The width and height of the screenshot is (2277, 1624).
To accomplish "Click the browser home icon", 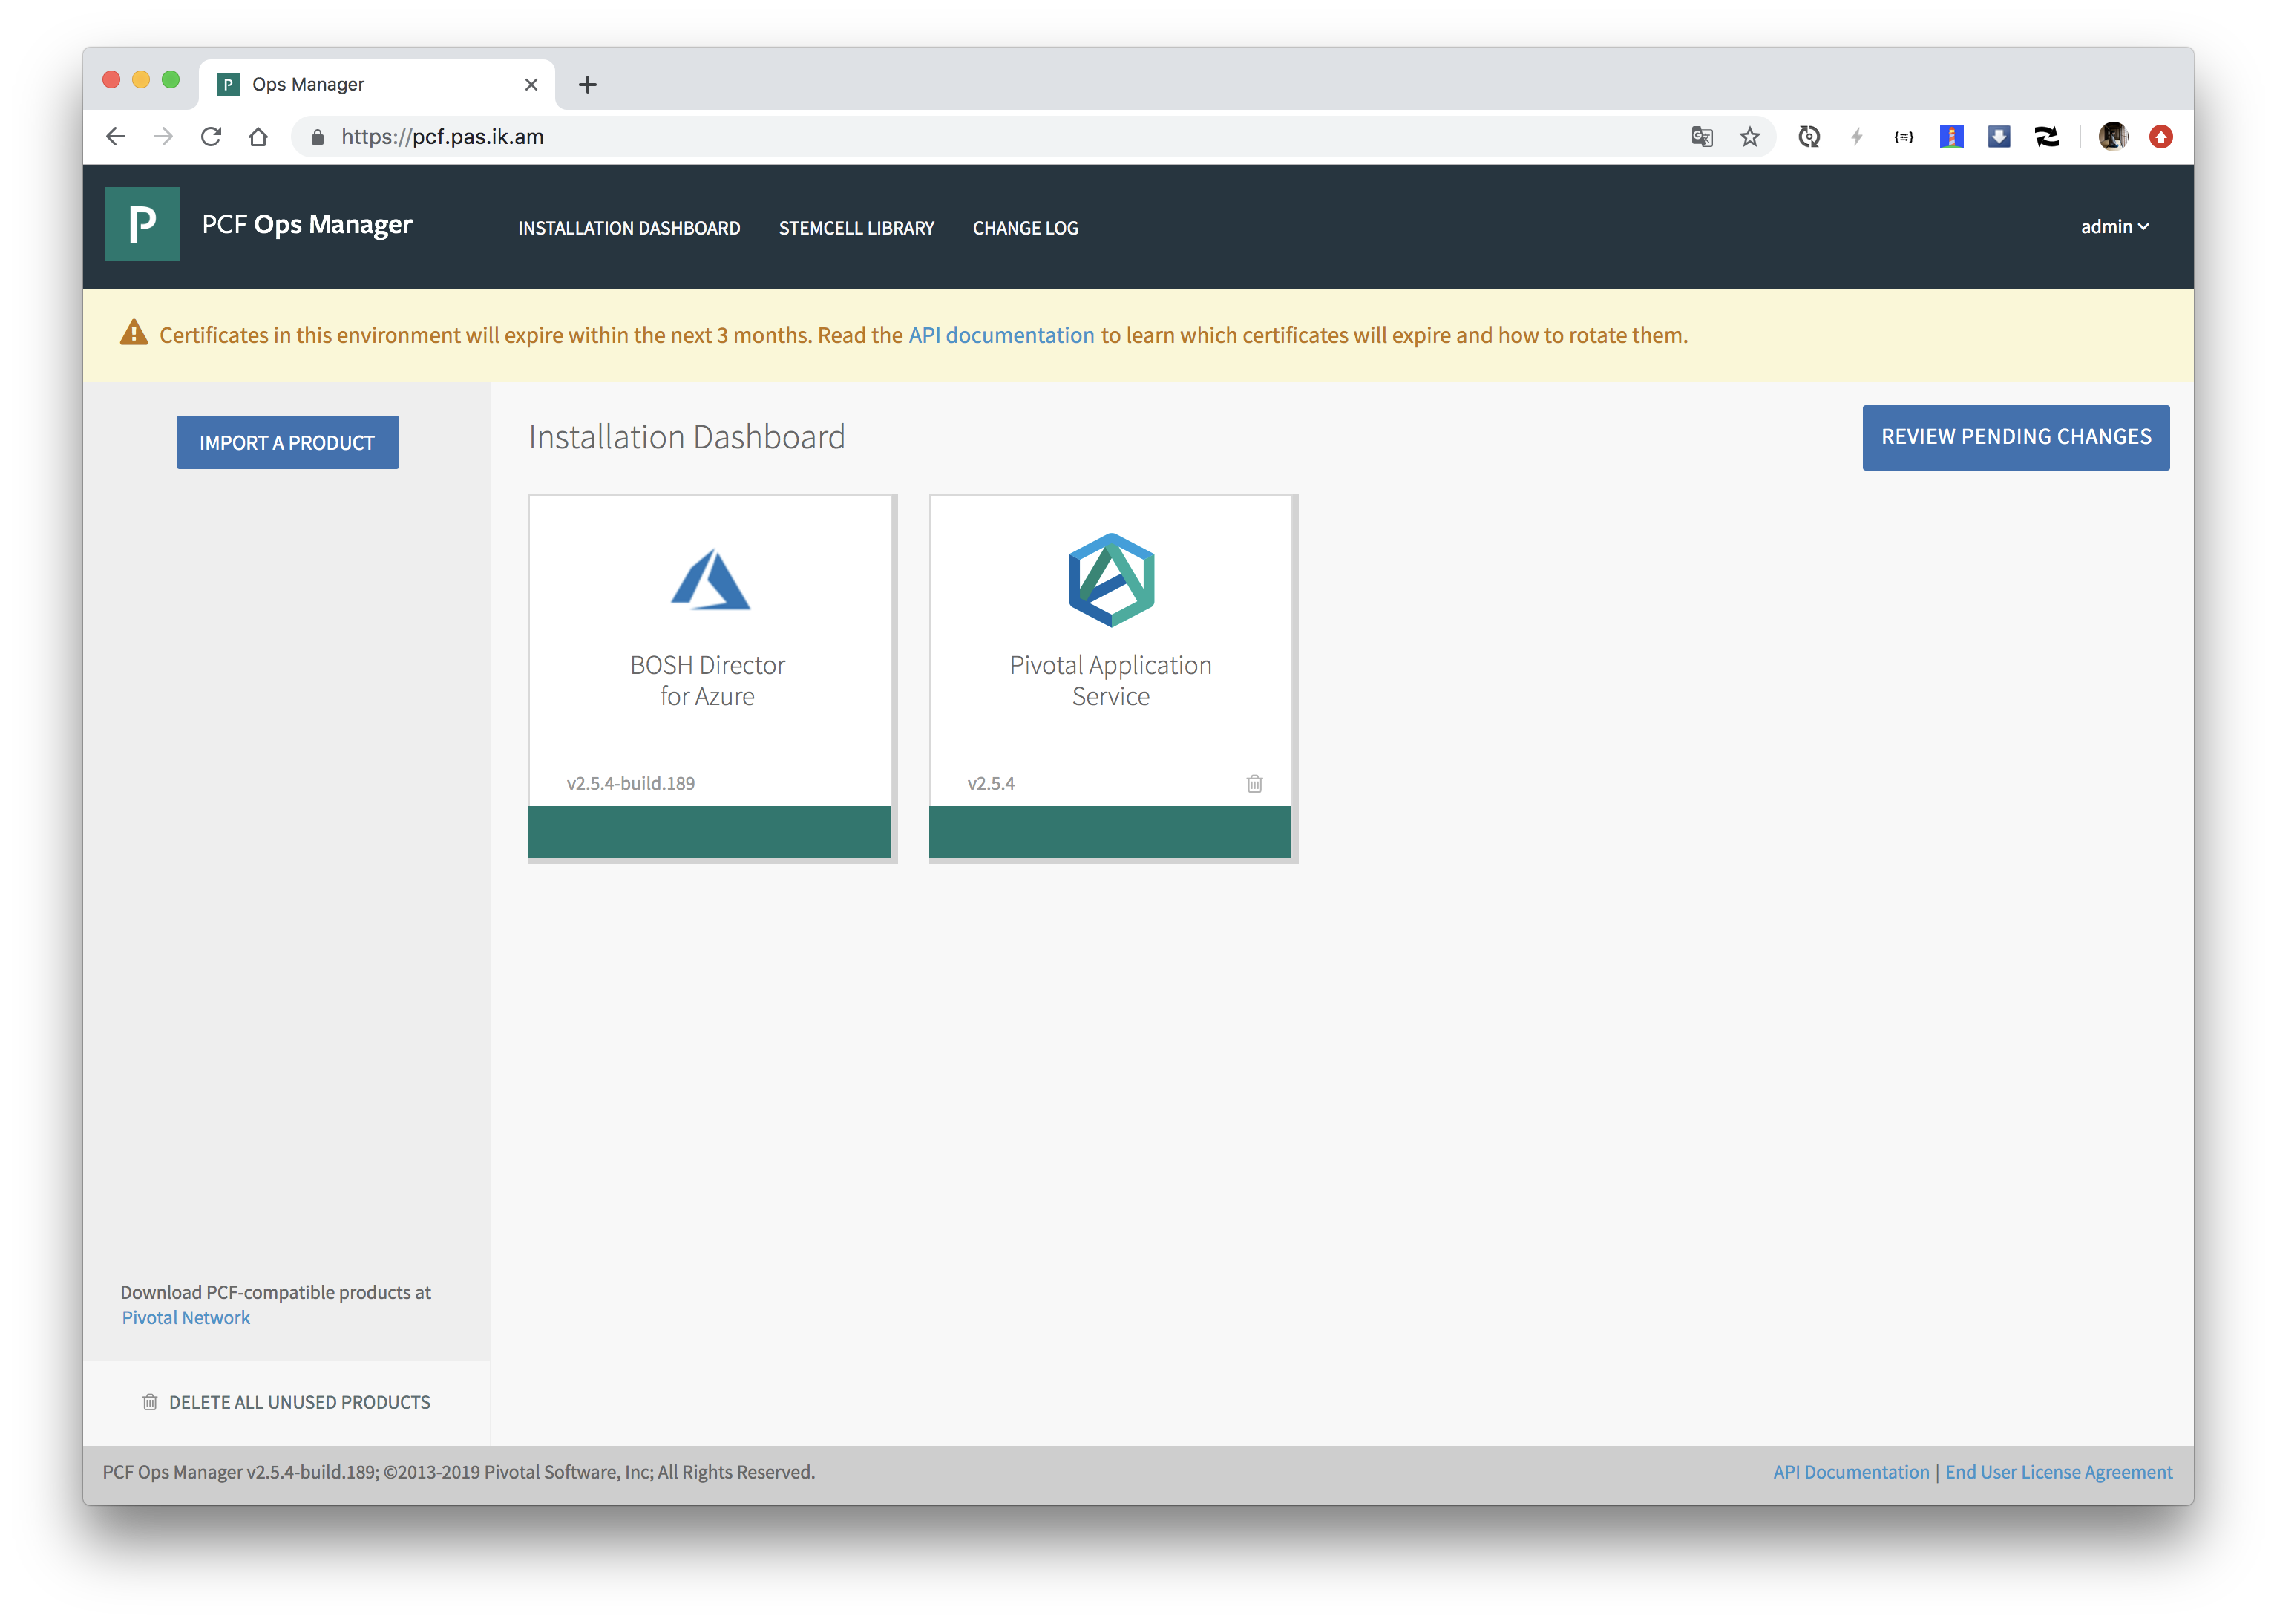I will coord(258,137).
